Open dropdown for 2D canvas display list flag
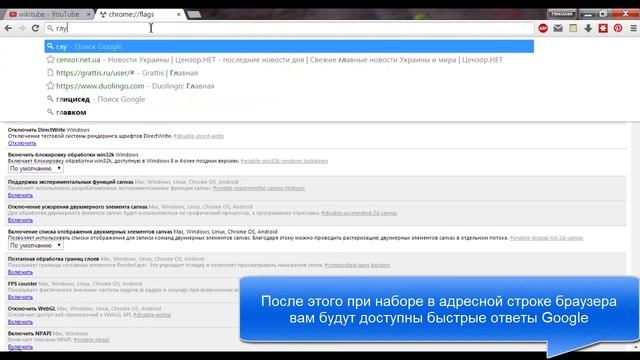640x360 pixels. [36, 245]
